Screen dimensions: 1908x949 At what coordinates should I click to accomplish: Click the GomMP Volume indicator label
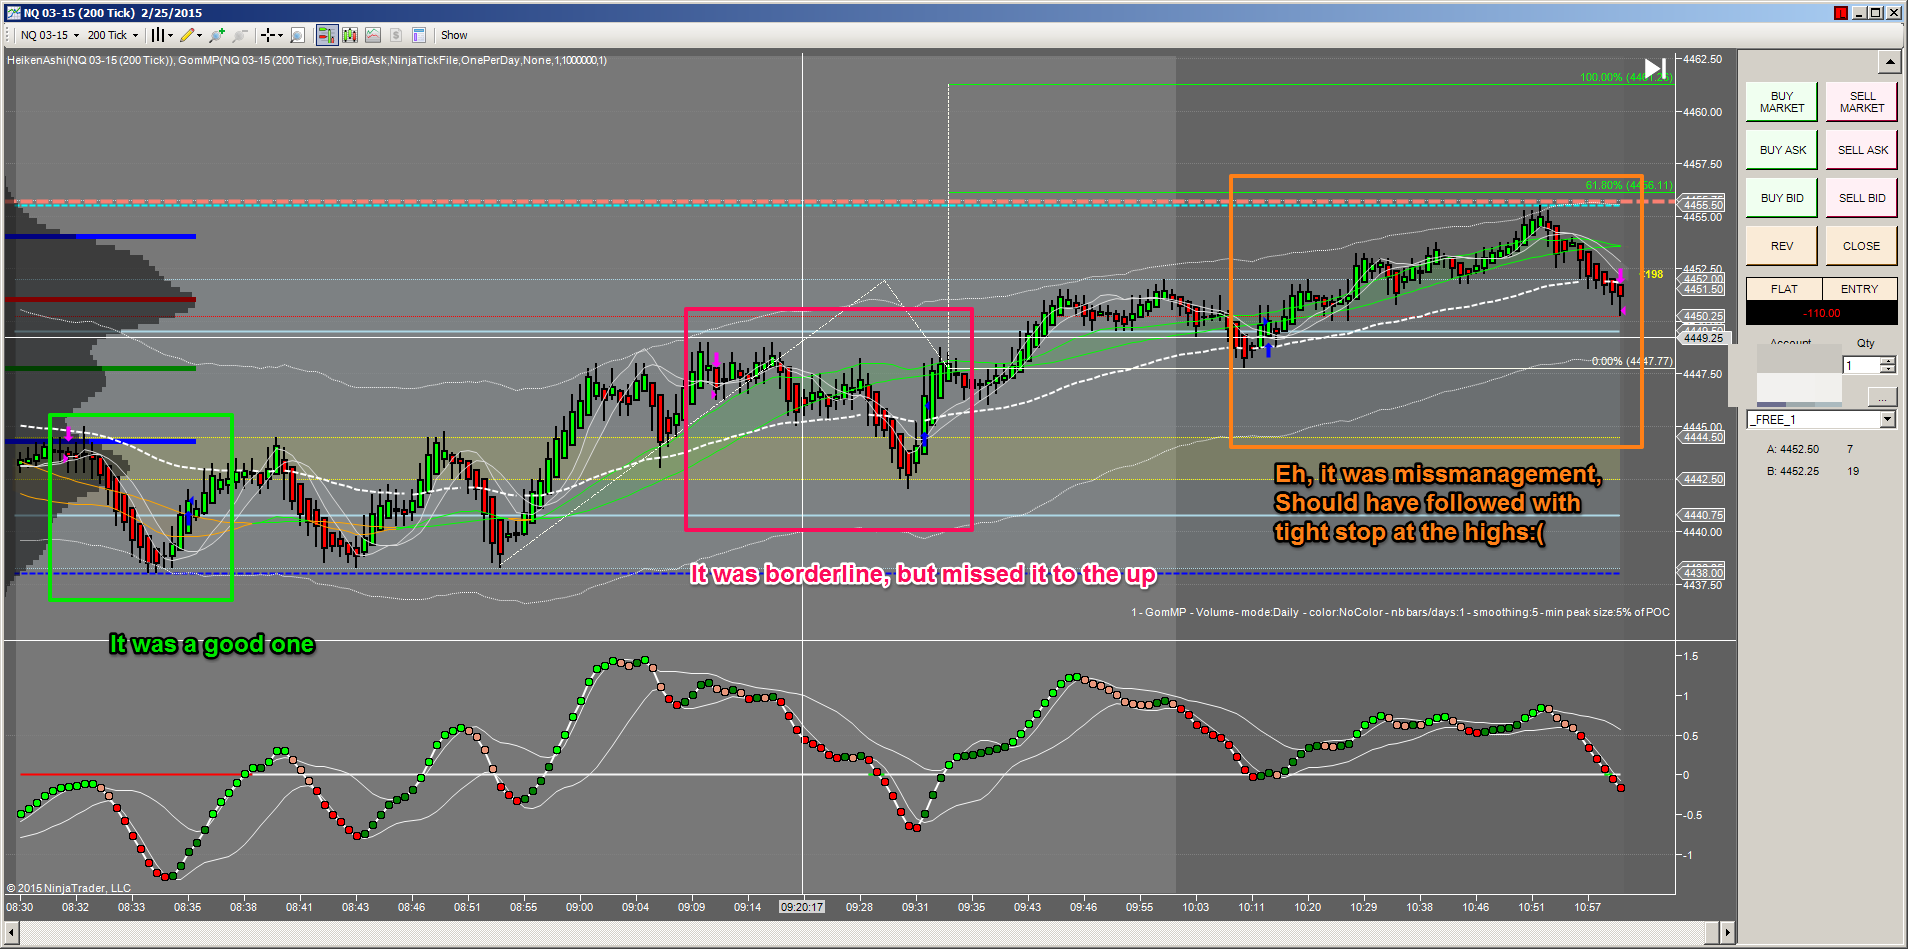point(1400,612)
